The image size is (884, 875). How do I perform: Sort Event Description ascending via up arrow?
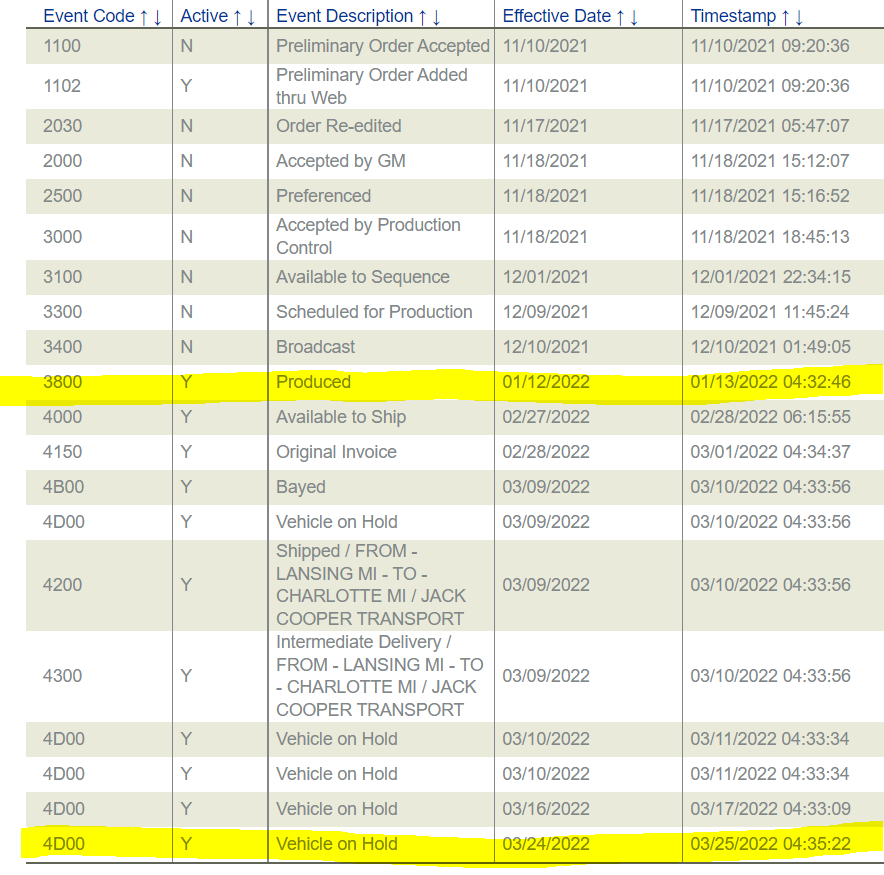(423, 16)
